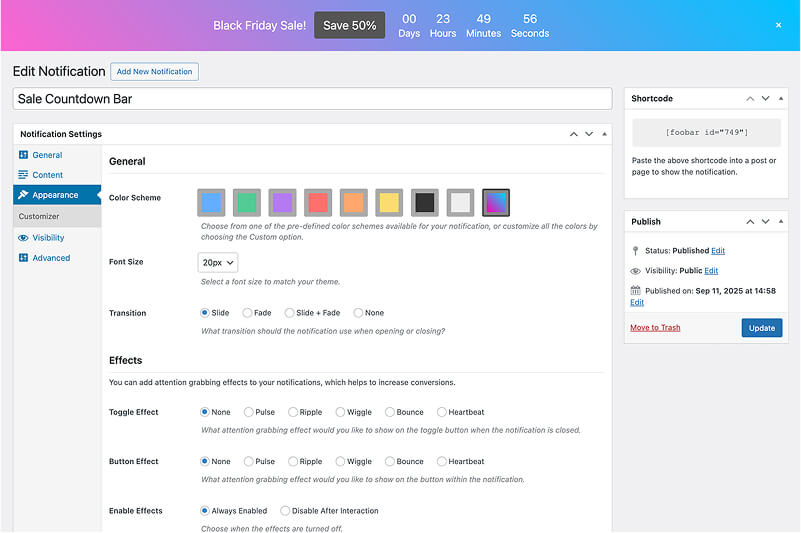Click the Content tab document icon
The width and height of the screenshot is (801, 533).
pos(23,175)
